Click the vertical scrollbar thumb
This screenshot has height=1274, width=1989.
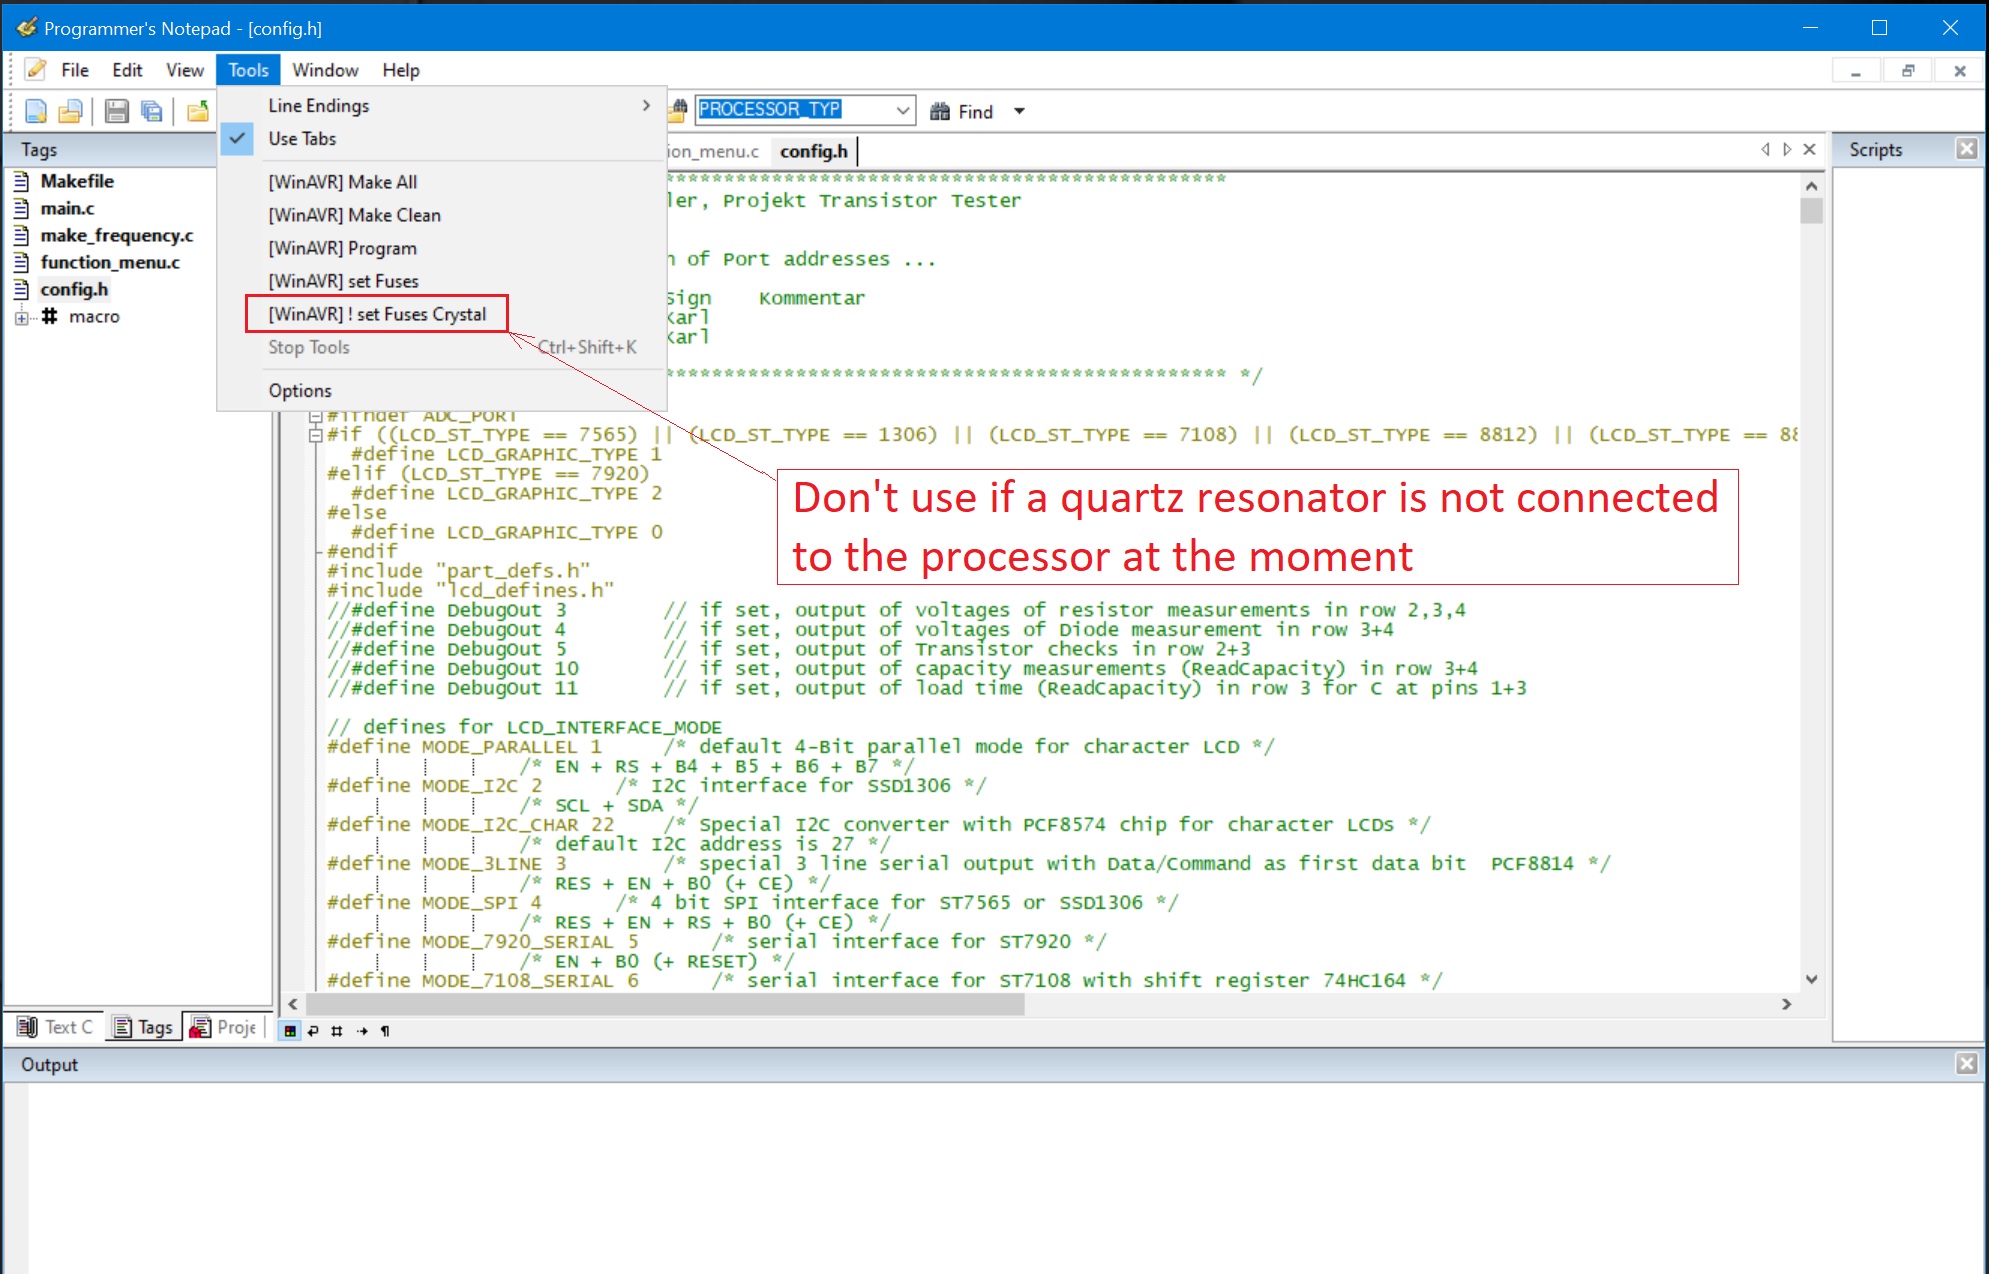coord(1811,210)
